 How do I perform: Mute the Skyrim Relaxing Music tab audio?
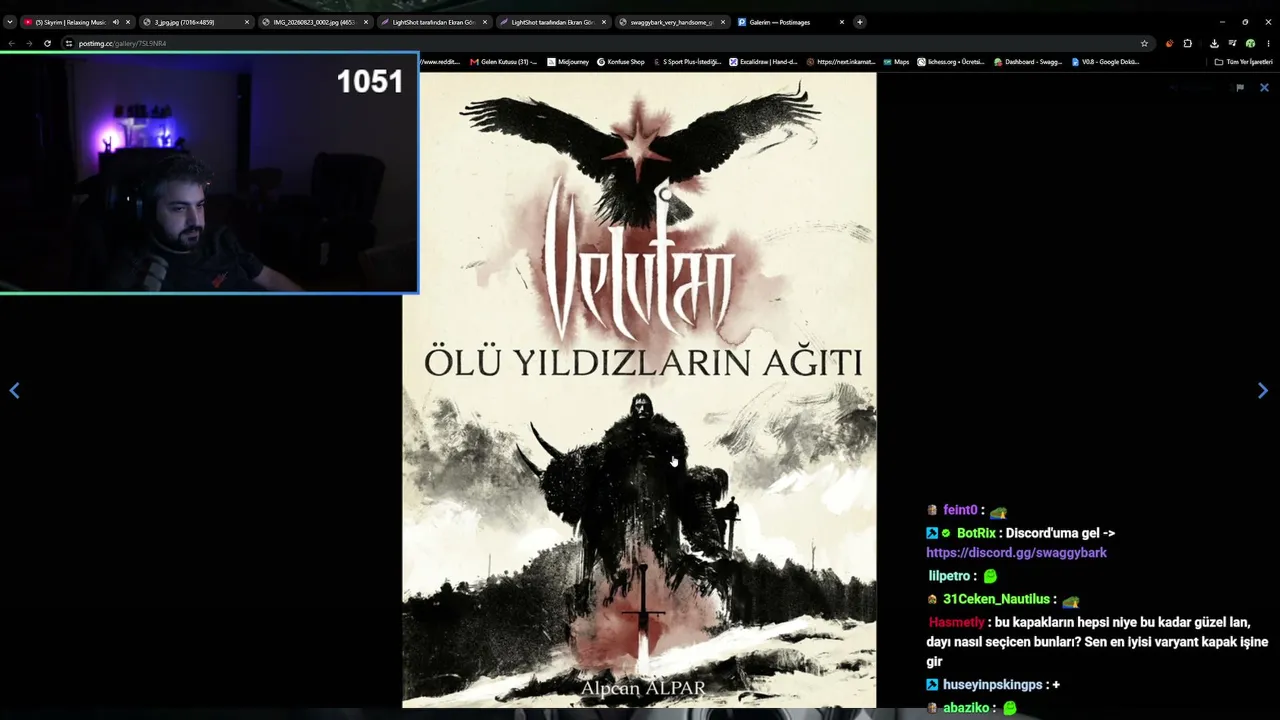pos(115,22)
